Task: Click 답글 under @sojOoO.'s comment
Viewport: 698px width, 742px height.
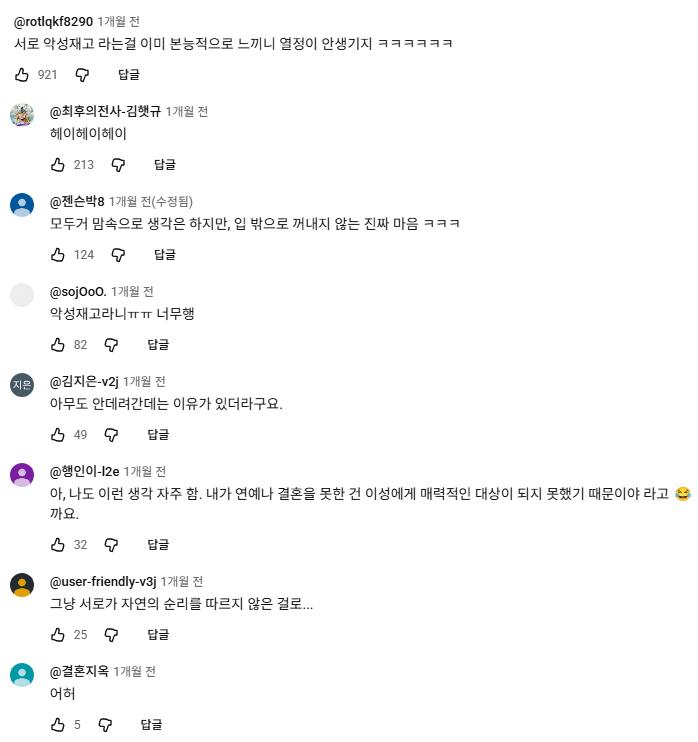Action: [158, 344]
